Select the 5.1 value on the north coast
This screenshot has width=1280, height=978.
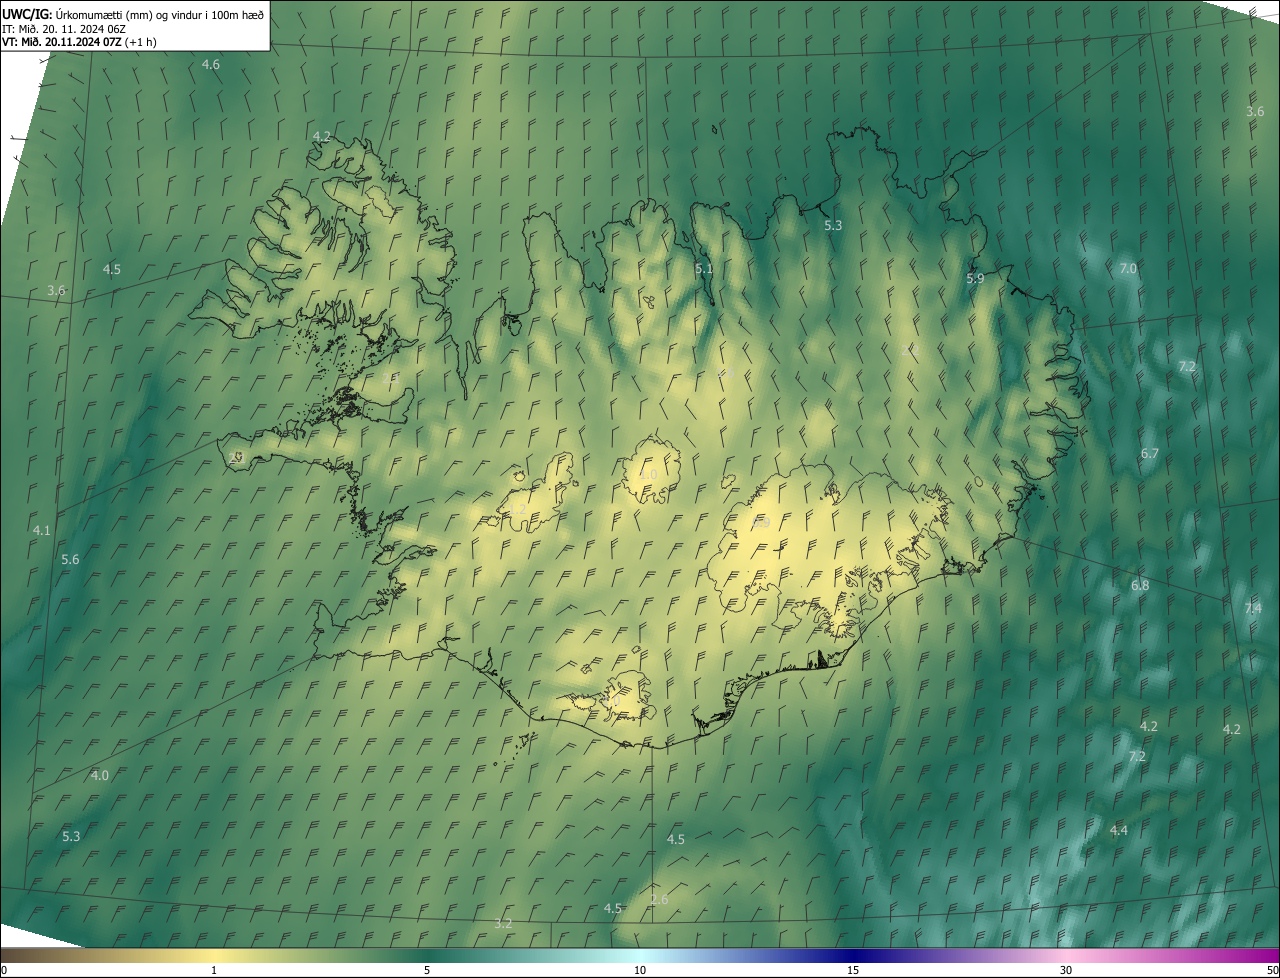(704, 269)
